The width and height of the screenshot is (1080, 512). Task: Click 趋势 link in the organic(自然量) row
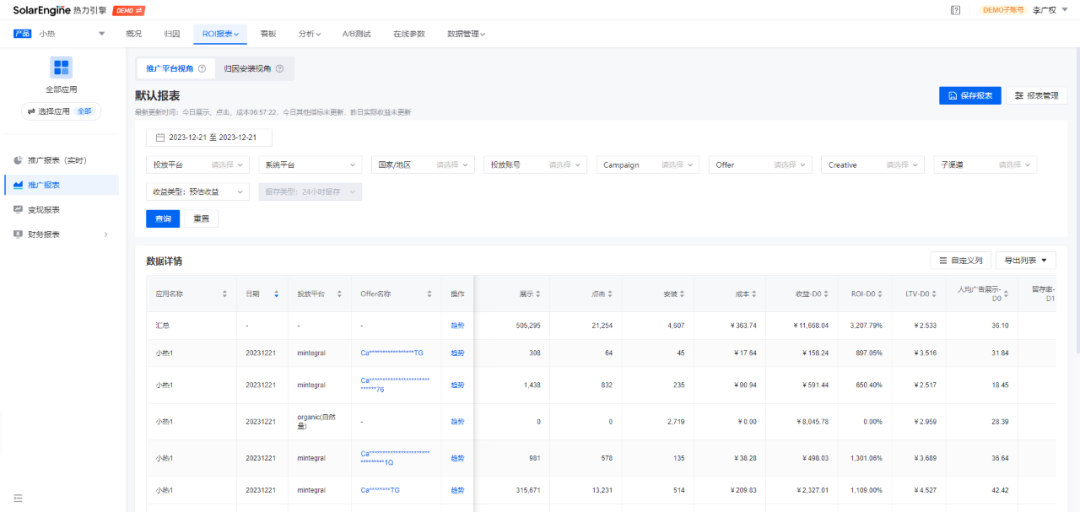457,421
